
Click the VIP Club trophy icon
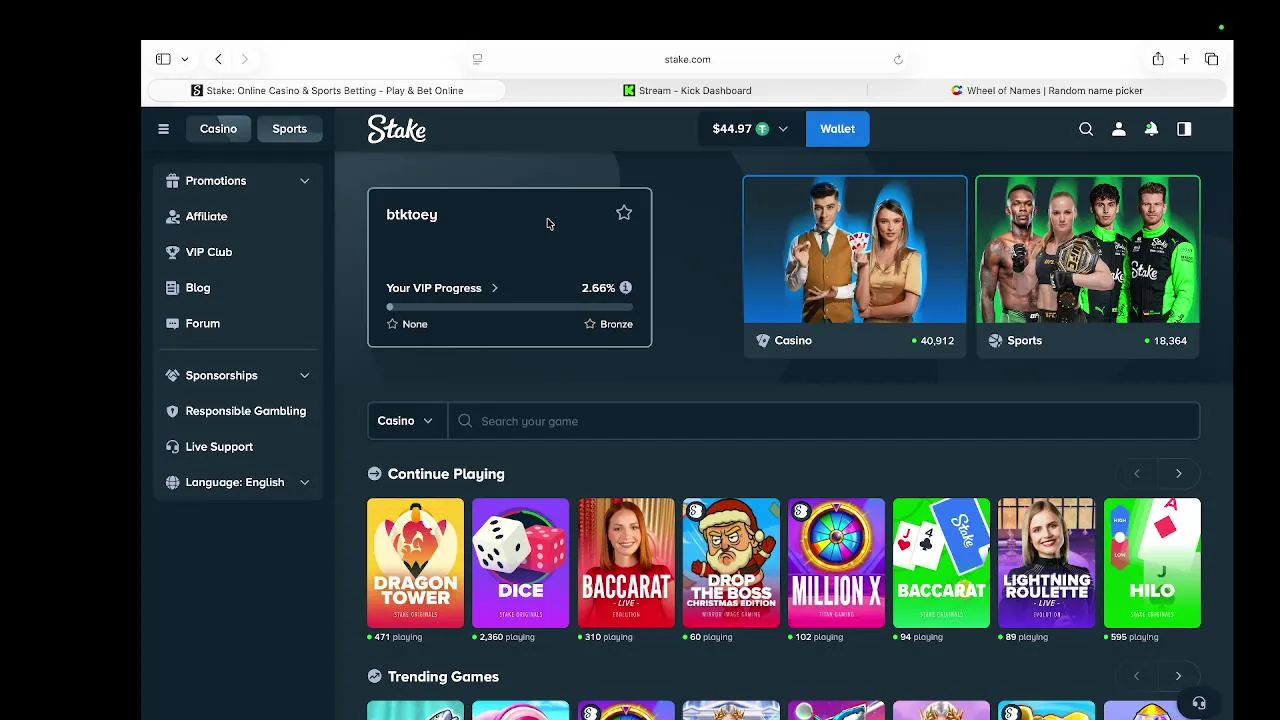tap(172, 252)
